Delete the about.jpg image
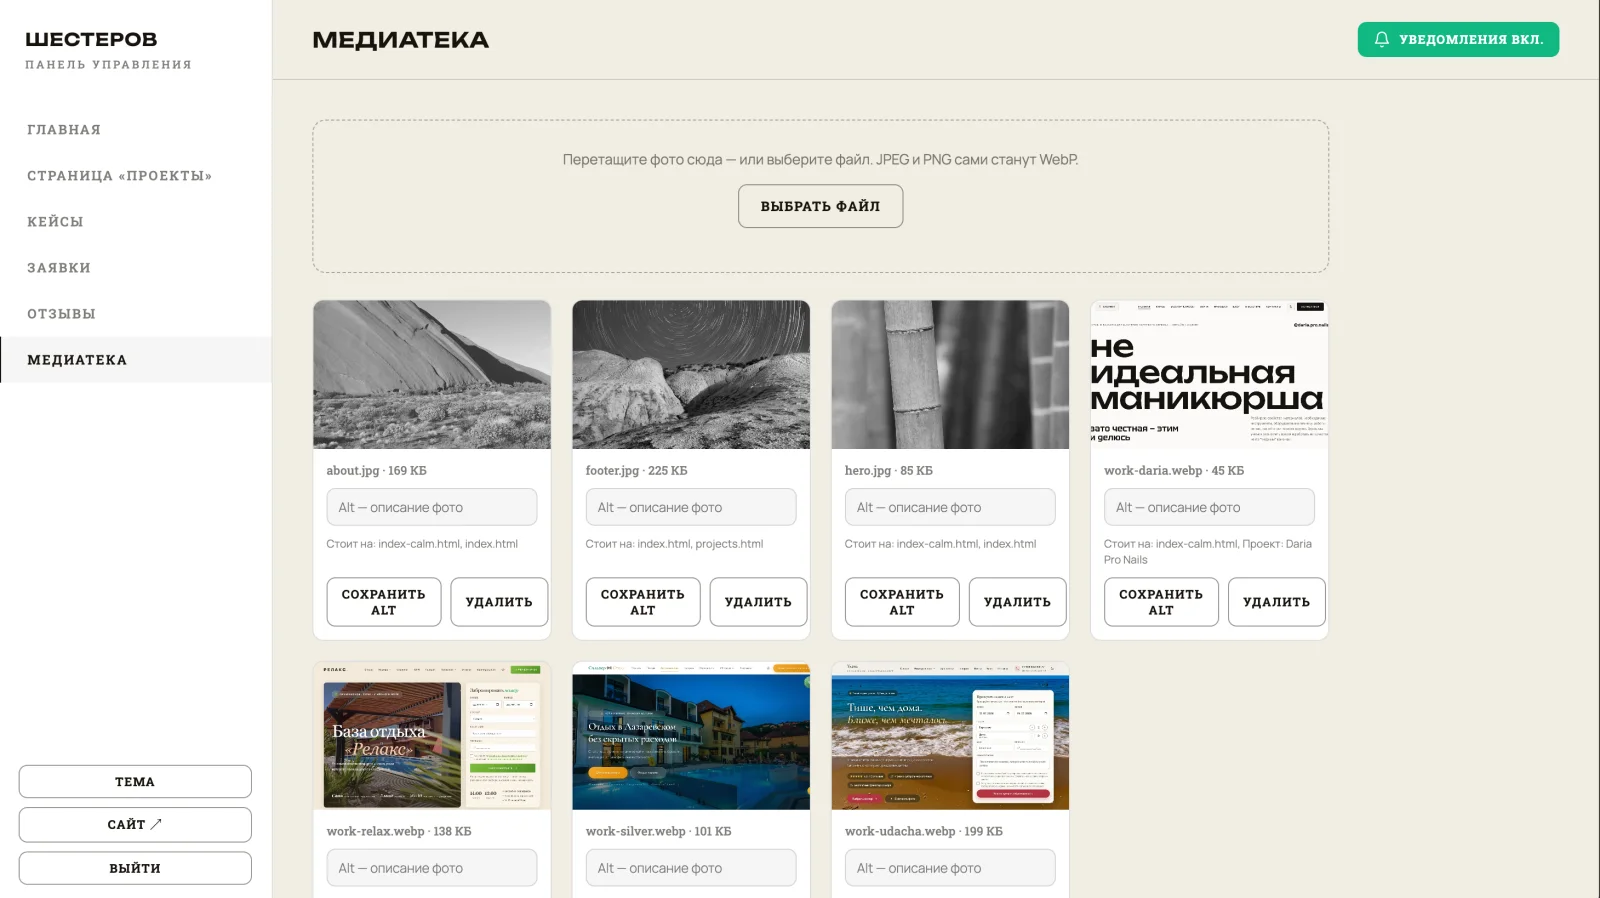 [499, 602]
